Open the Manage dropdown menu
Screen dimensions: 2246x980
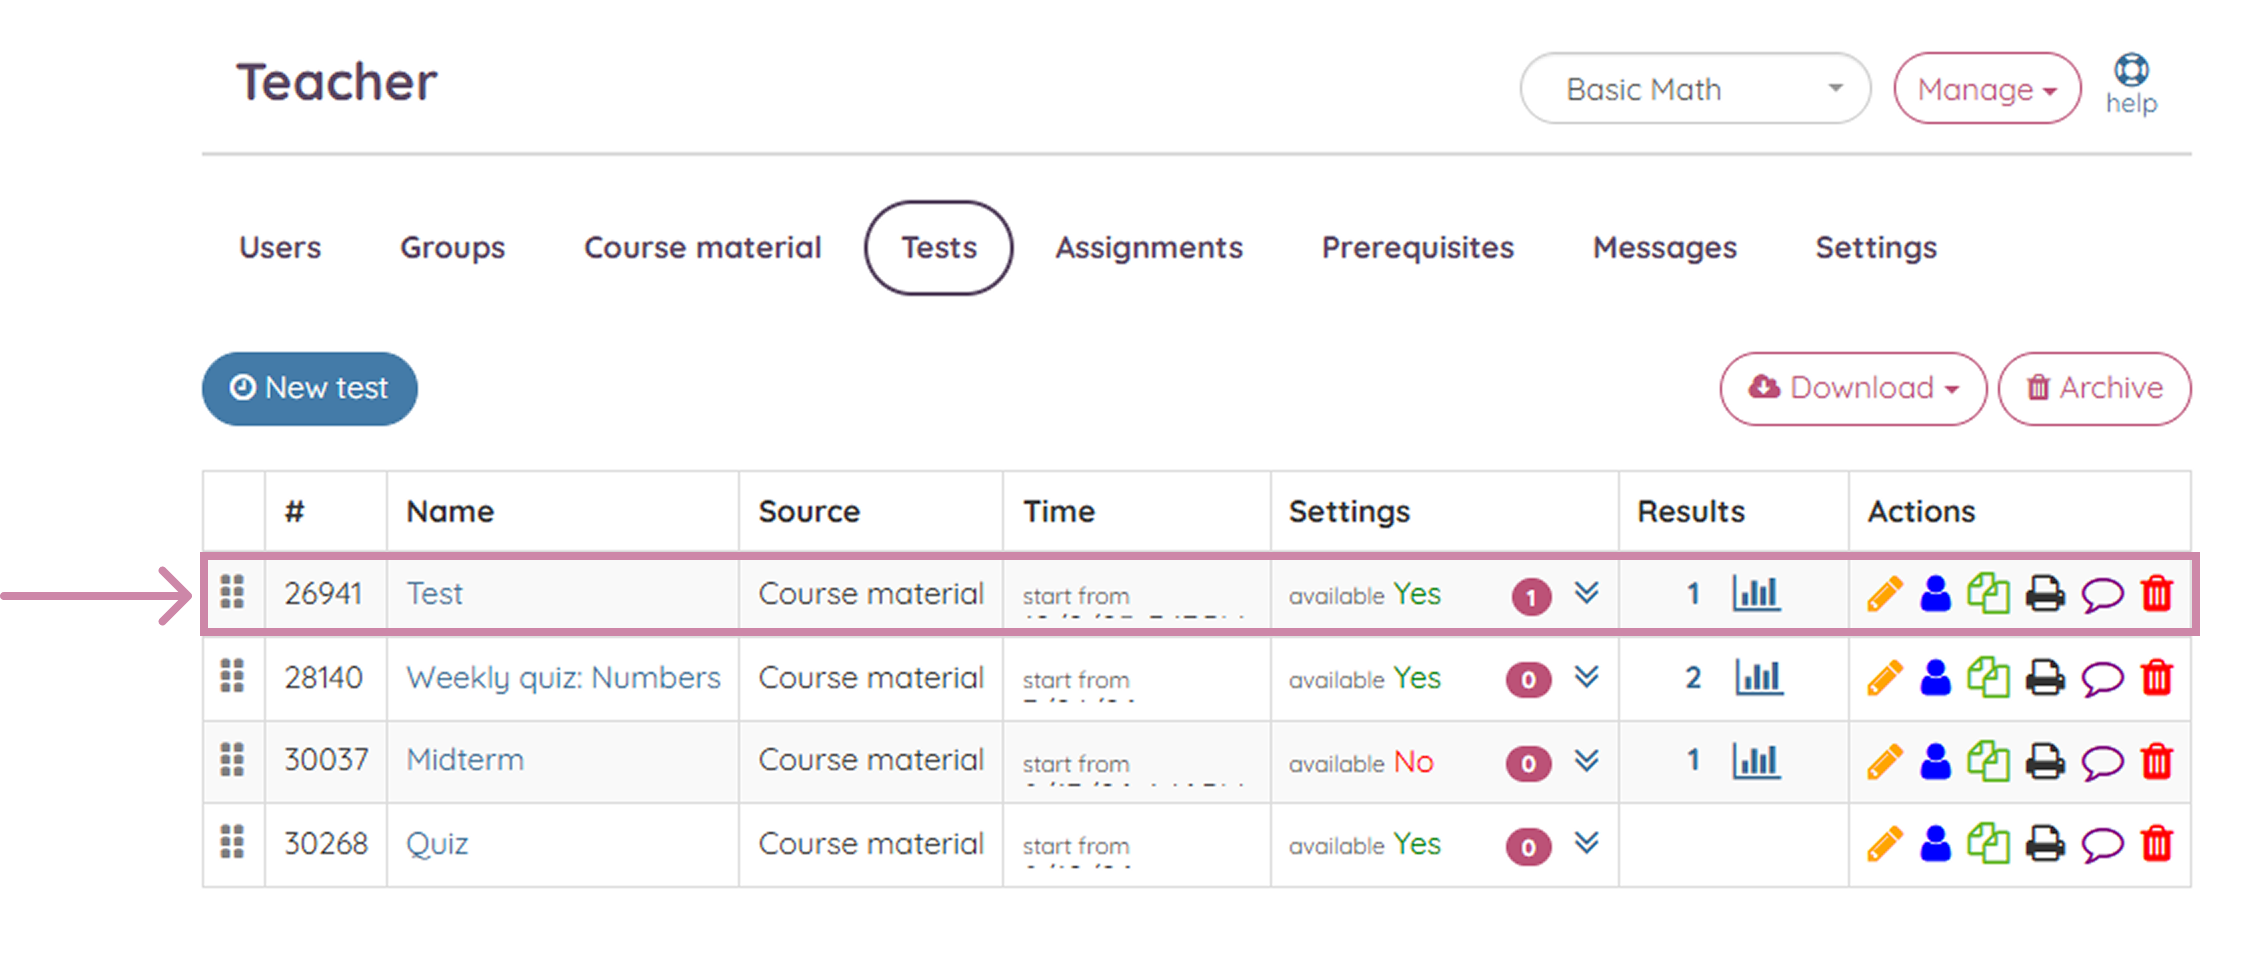coord(1987,89)
